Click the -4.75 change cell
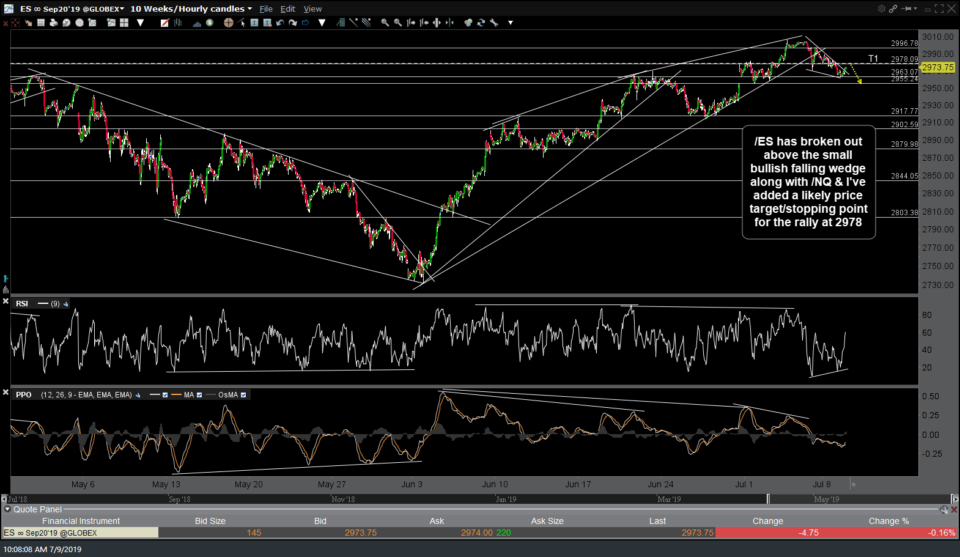Image resolution: width=960 pixels, height=557 pixels. 768,533
